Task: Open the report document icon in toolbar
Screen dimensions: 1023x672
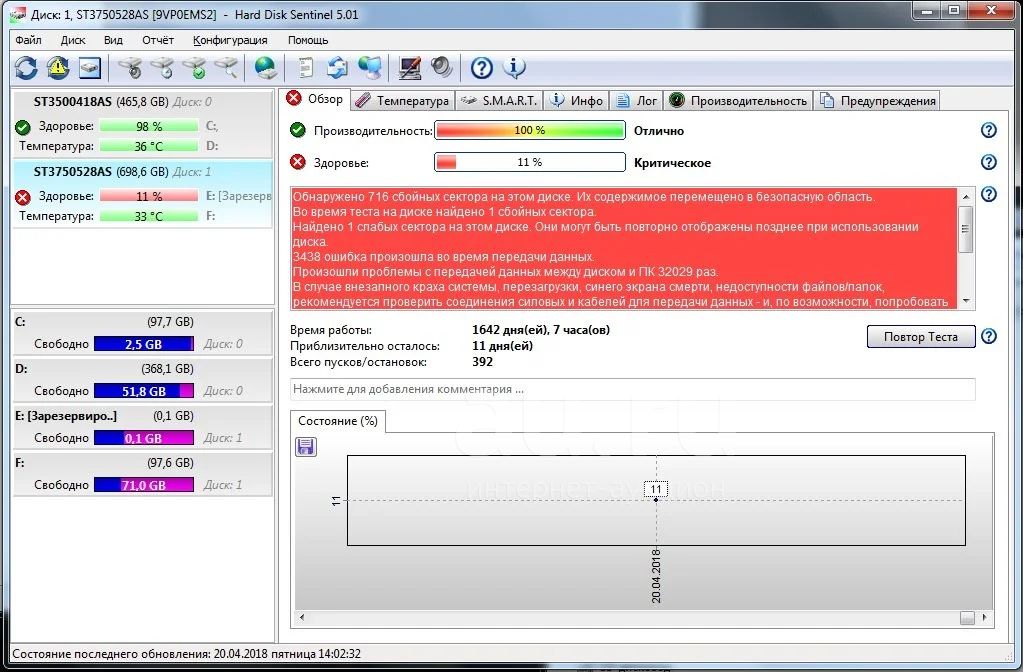Action: pyautogui.click(x=306, y=68)
